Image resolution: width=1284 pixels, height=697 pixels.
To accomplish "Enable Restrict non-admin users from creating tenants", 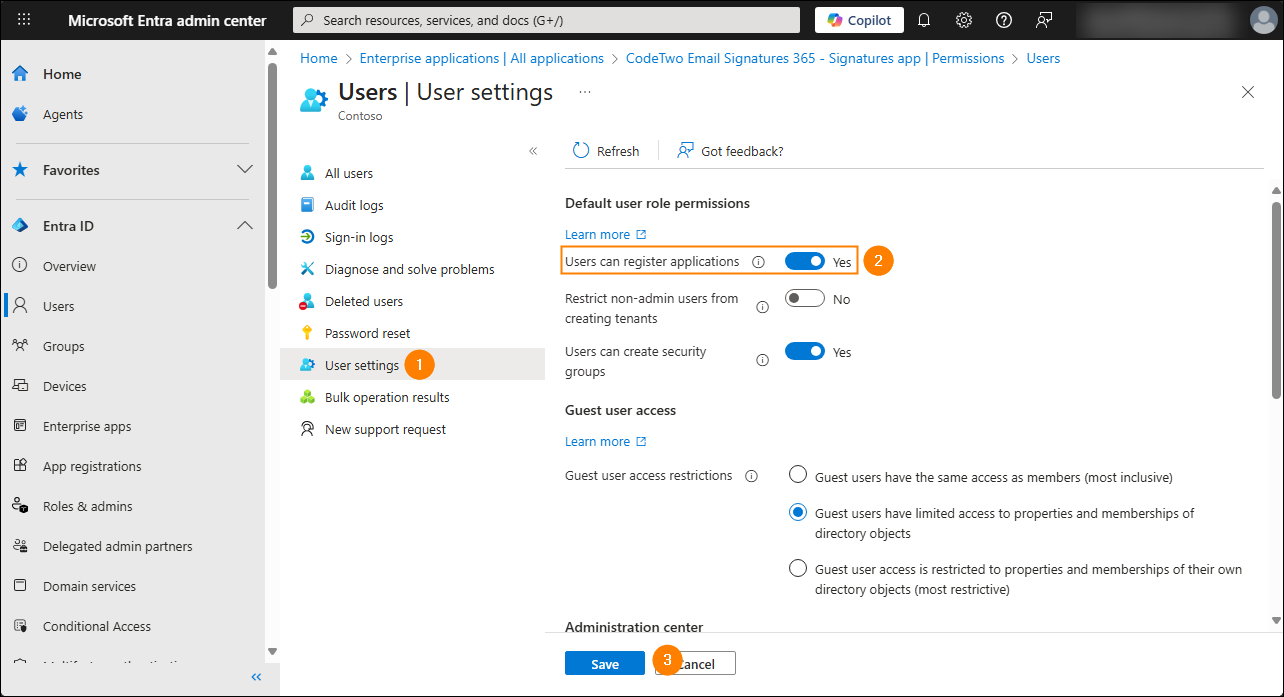I will tap(805, 298).
